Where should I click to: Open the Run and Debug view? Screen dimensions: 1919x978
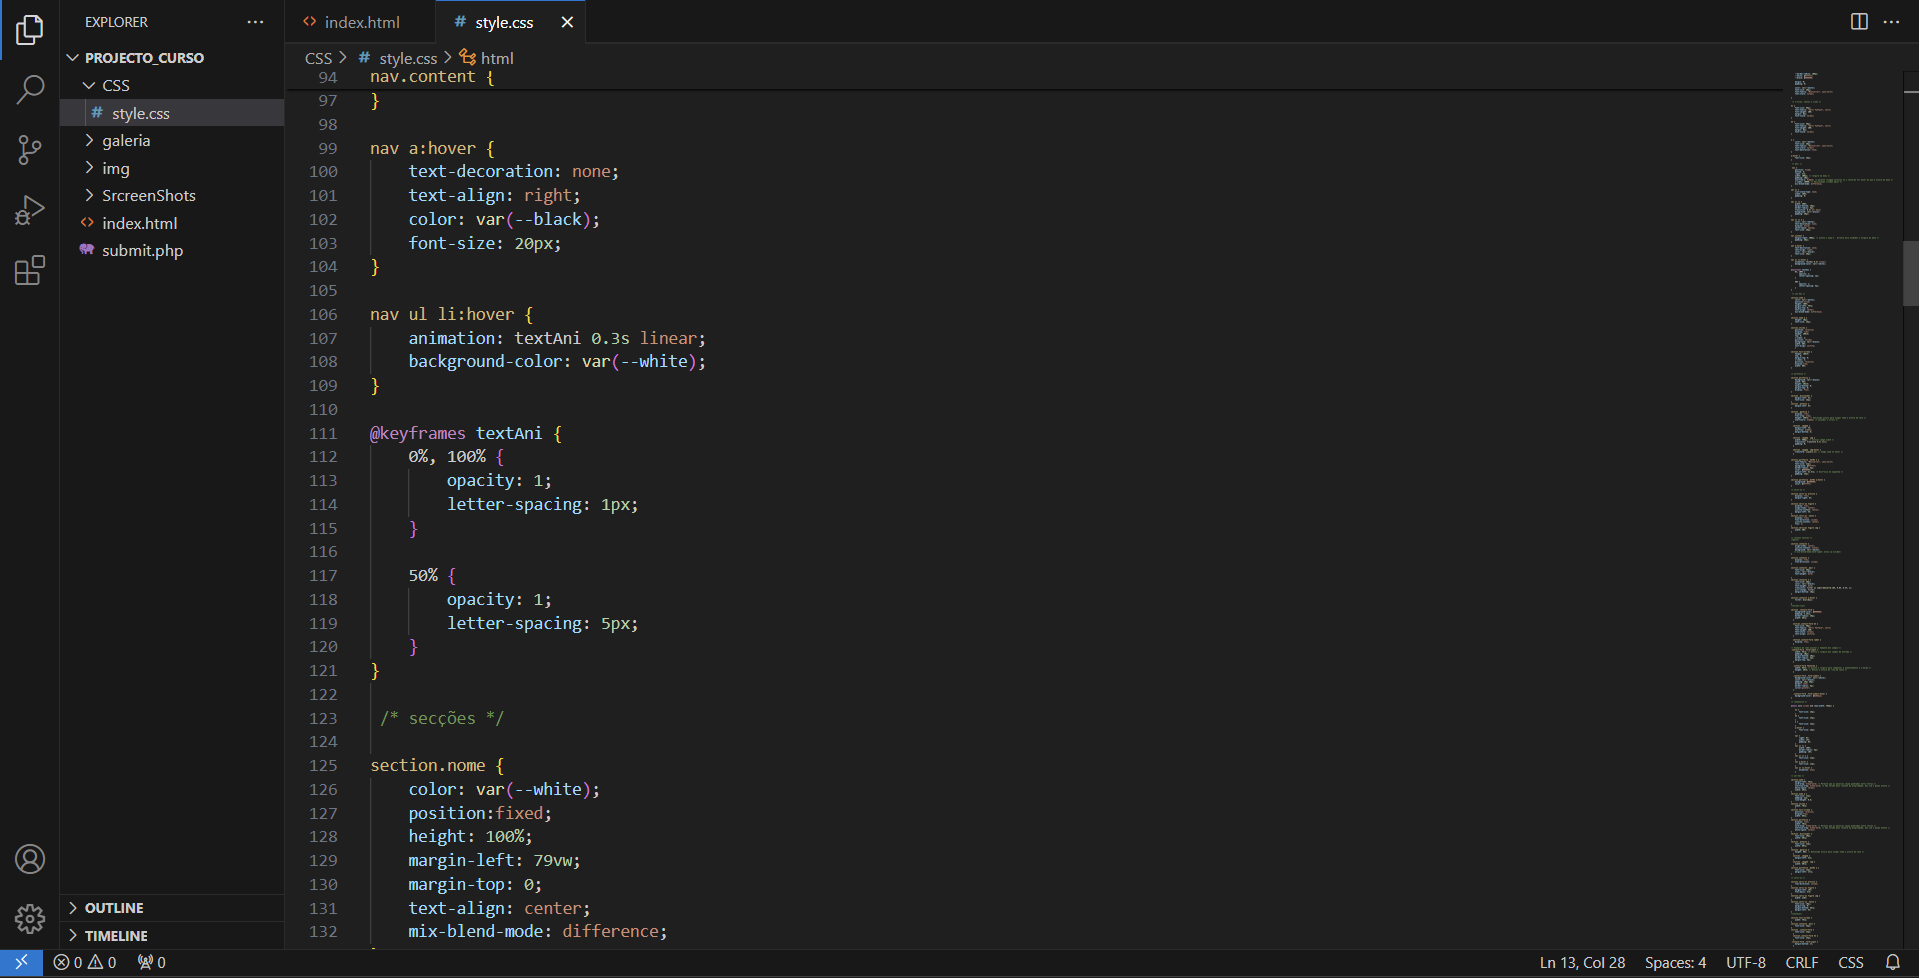tap(30, 210)
